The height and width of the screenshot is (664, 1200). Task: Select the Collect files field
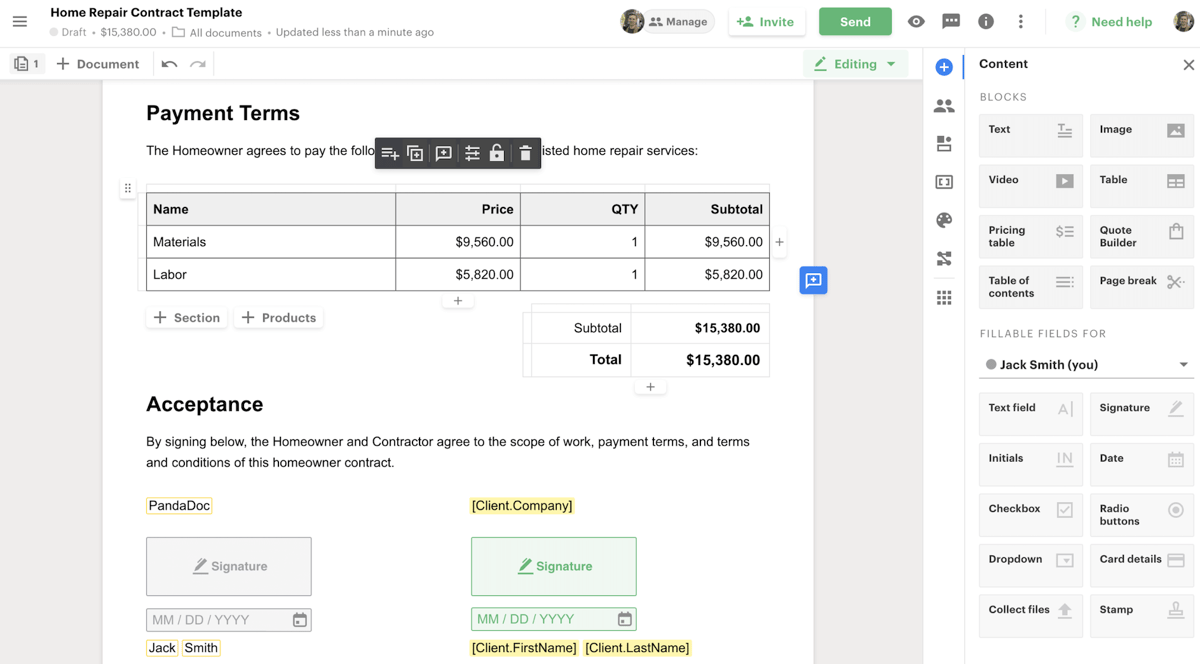tap(1030, 615)
